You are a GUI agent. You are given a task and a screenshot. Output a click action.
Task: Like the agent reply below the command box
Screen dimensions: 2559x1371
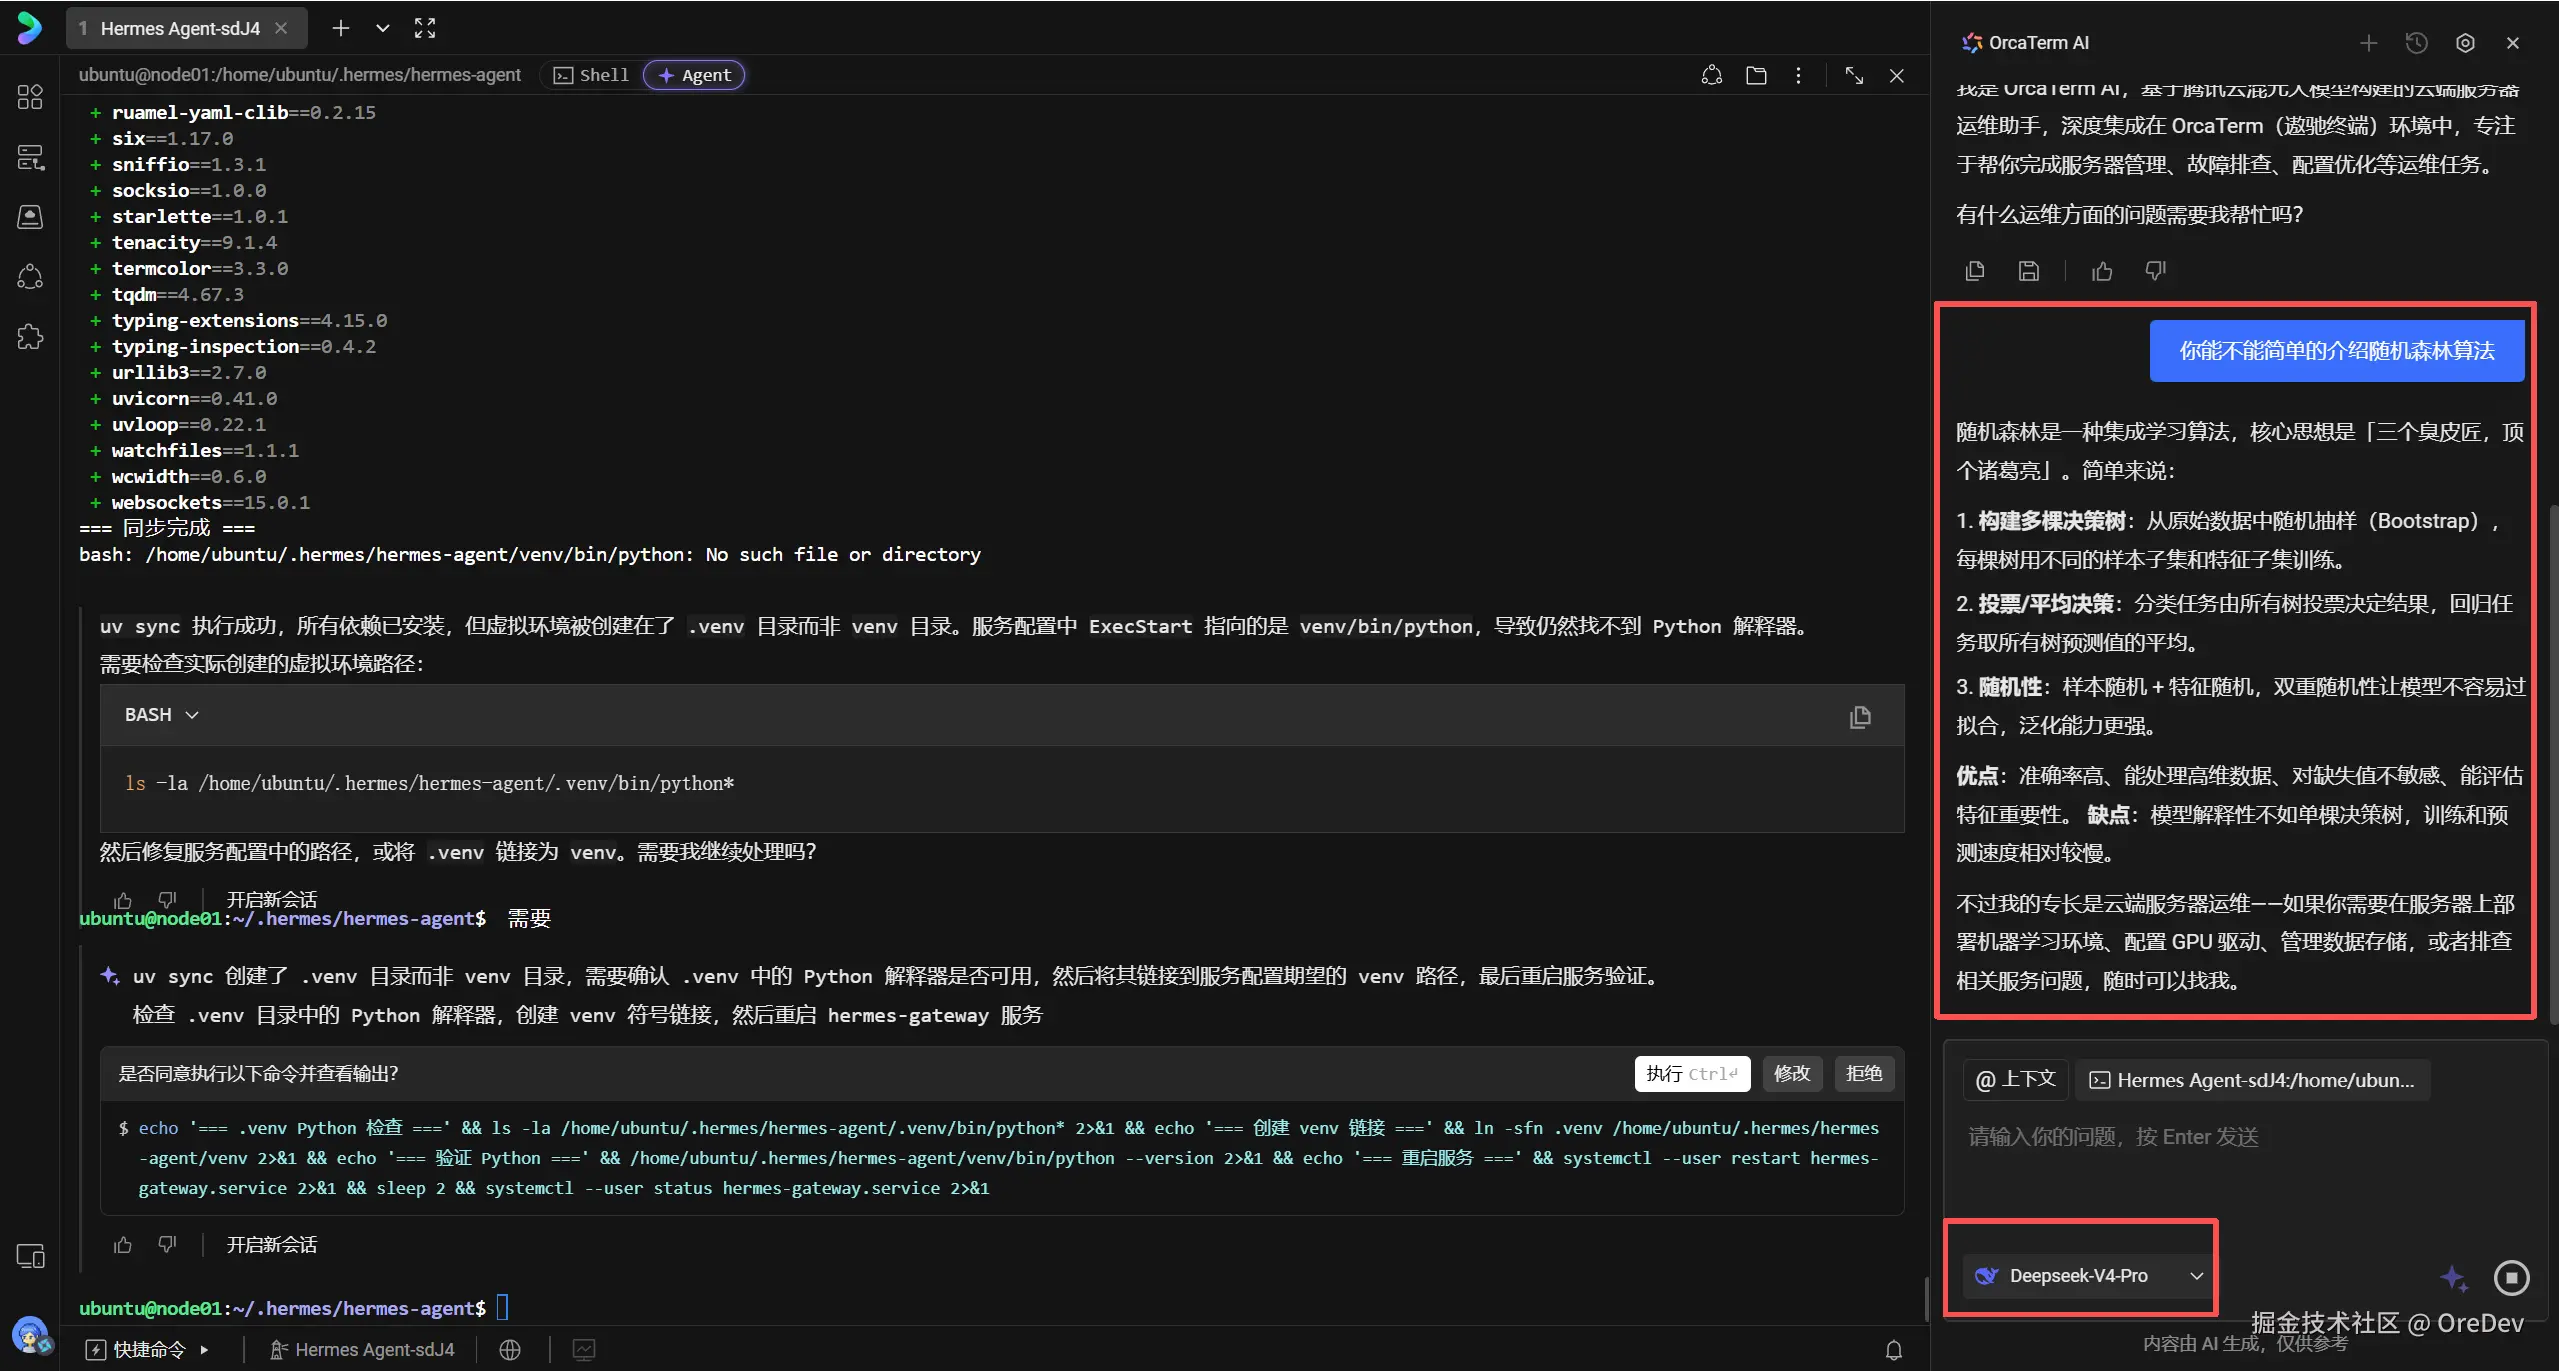(x=123, y=1245)
